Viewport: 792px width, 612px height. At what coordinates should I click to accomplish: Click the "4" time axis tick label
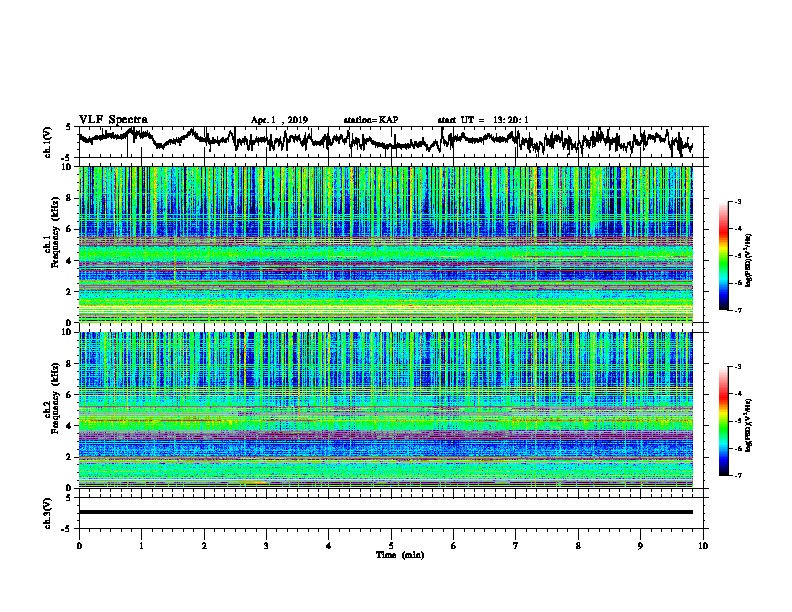[x=329, y=546]
